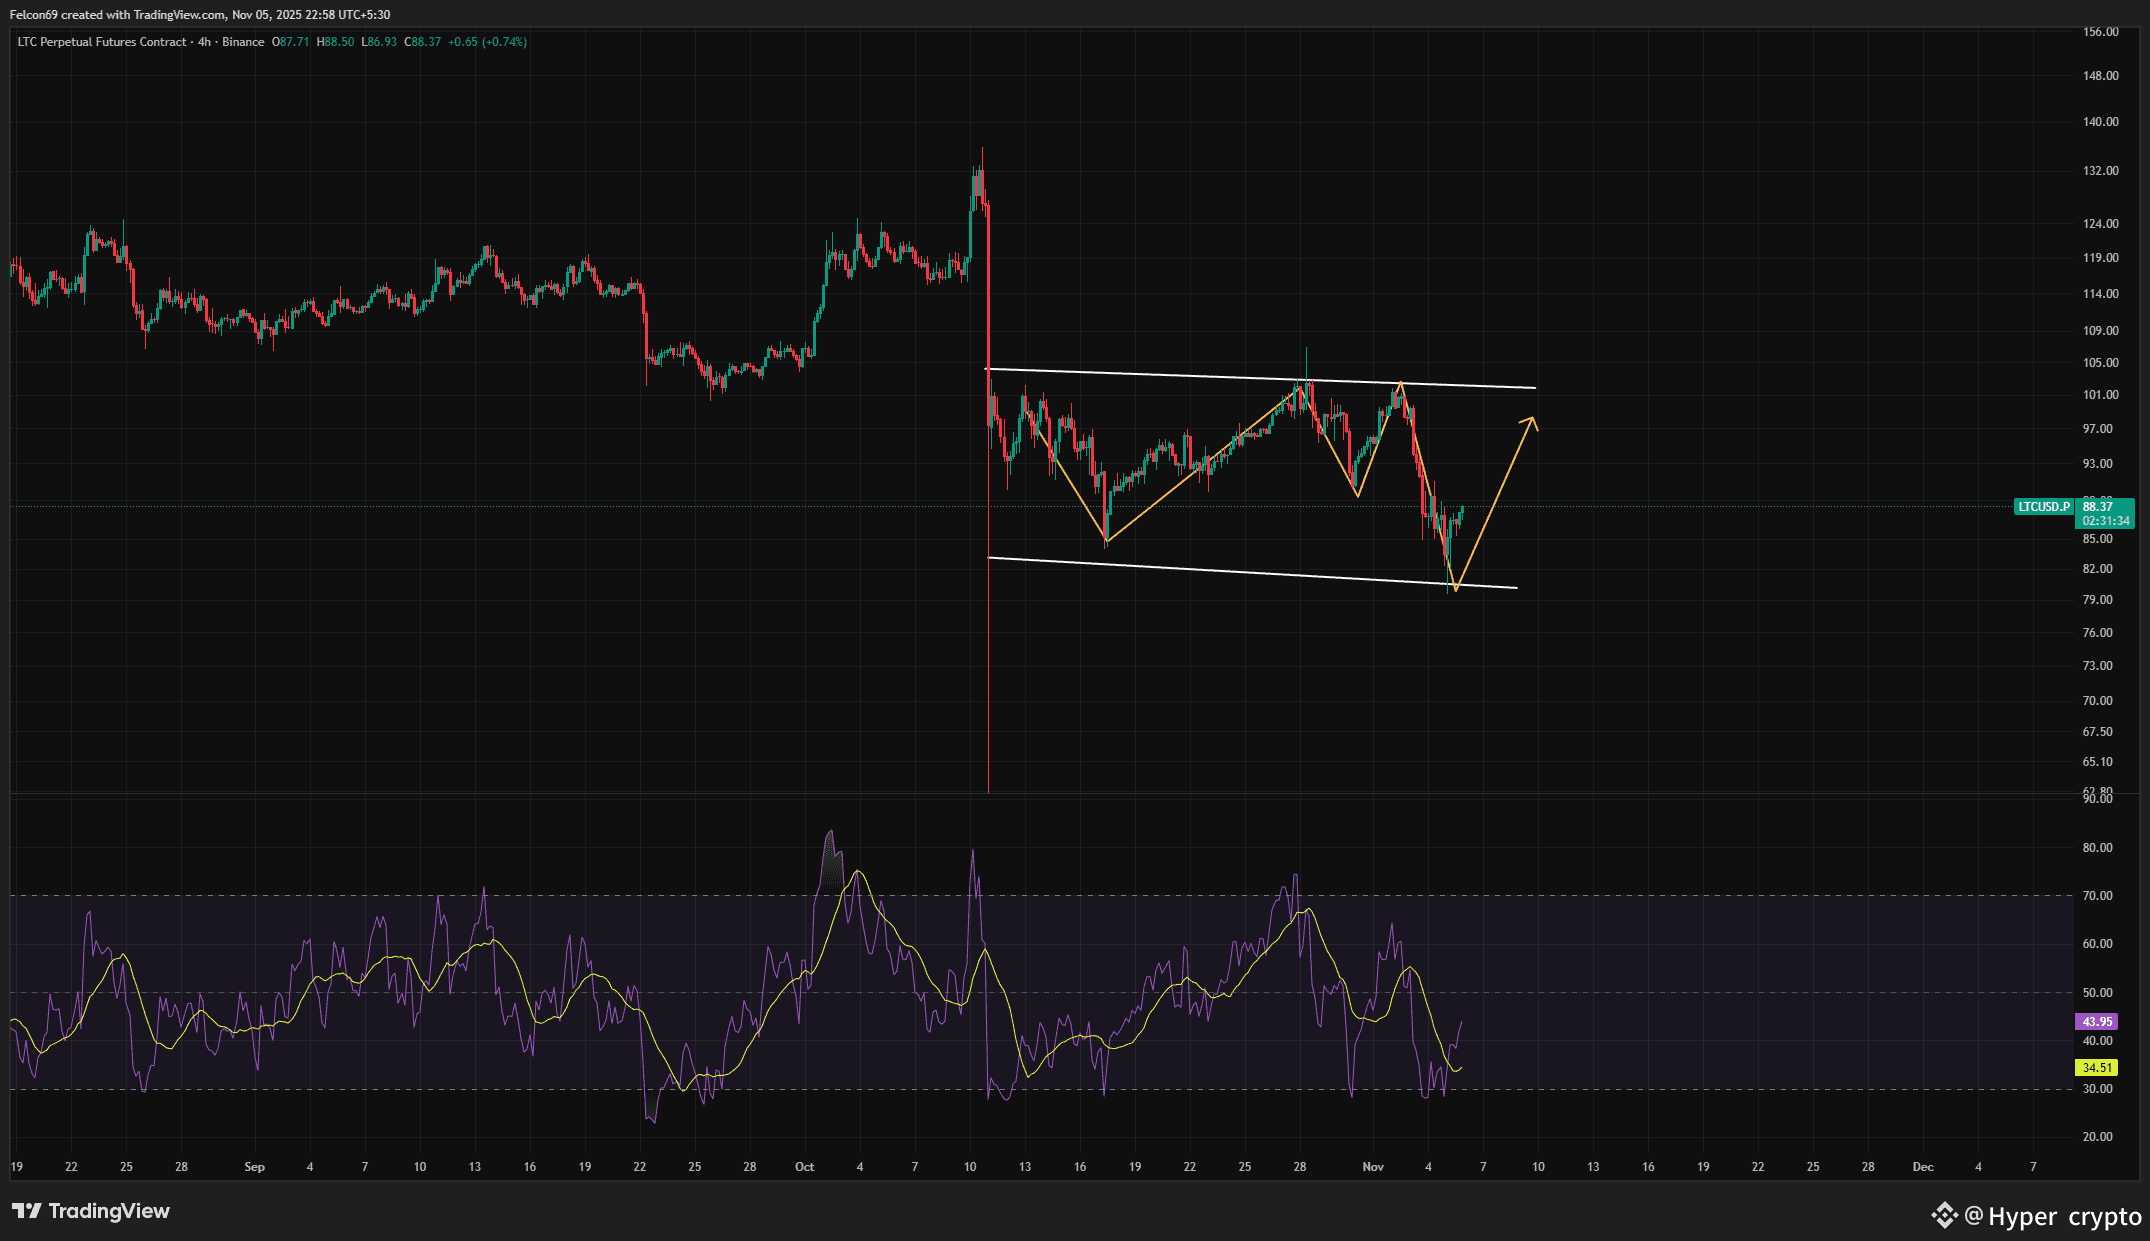Click the Oct label on time axis
This screenshot has height=1241, width=2150.
coord(804,1167)
